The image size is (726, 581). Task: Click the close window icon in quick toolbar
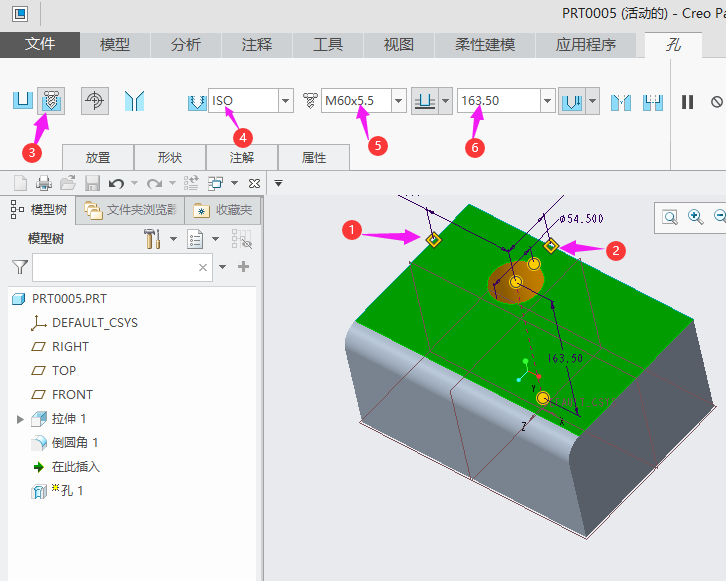[x=254, y=183]
